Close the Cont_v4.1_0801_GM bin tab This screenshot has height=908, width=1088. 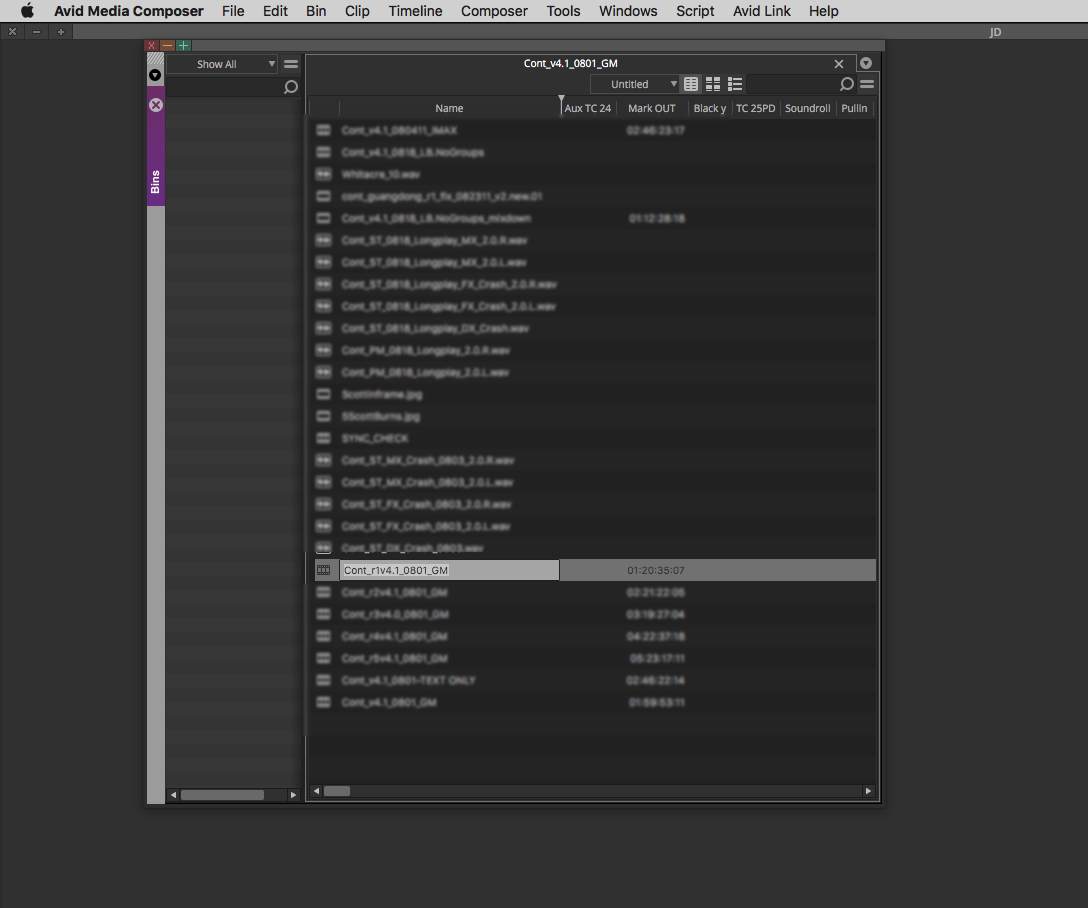[x=839, y=64]
